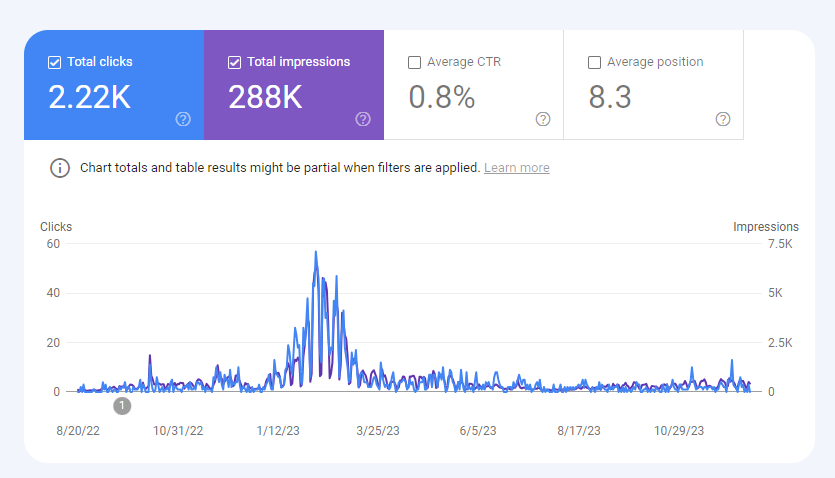Click the 20 clicks axis value
The image size is (835, 478).
pos(53,343)
